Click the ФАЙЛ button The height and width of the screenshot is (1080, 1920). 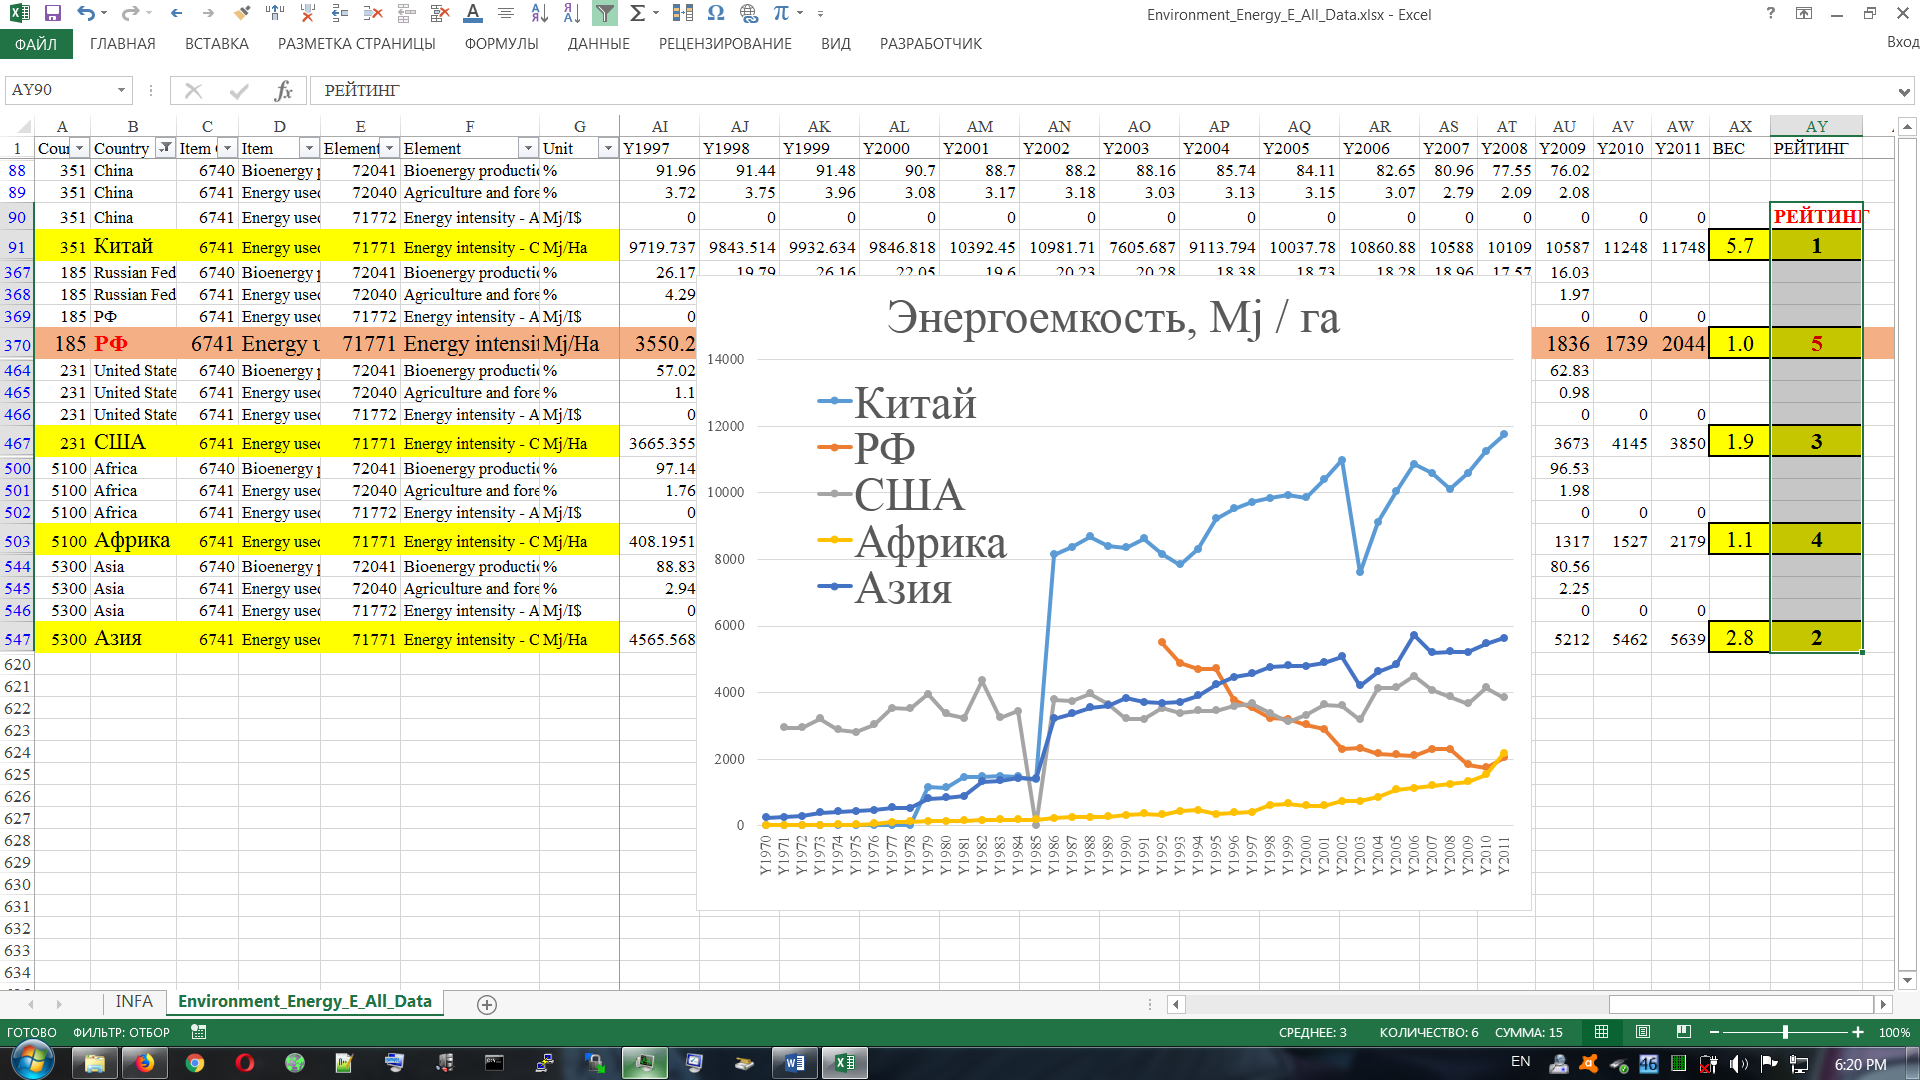pos(36,44)
